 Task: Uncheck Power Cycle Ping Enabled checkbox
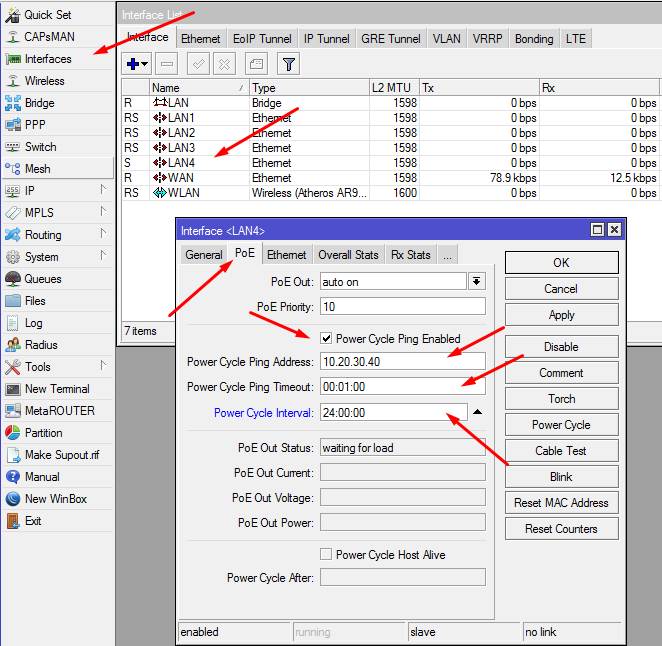click(x=326, y=339)
